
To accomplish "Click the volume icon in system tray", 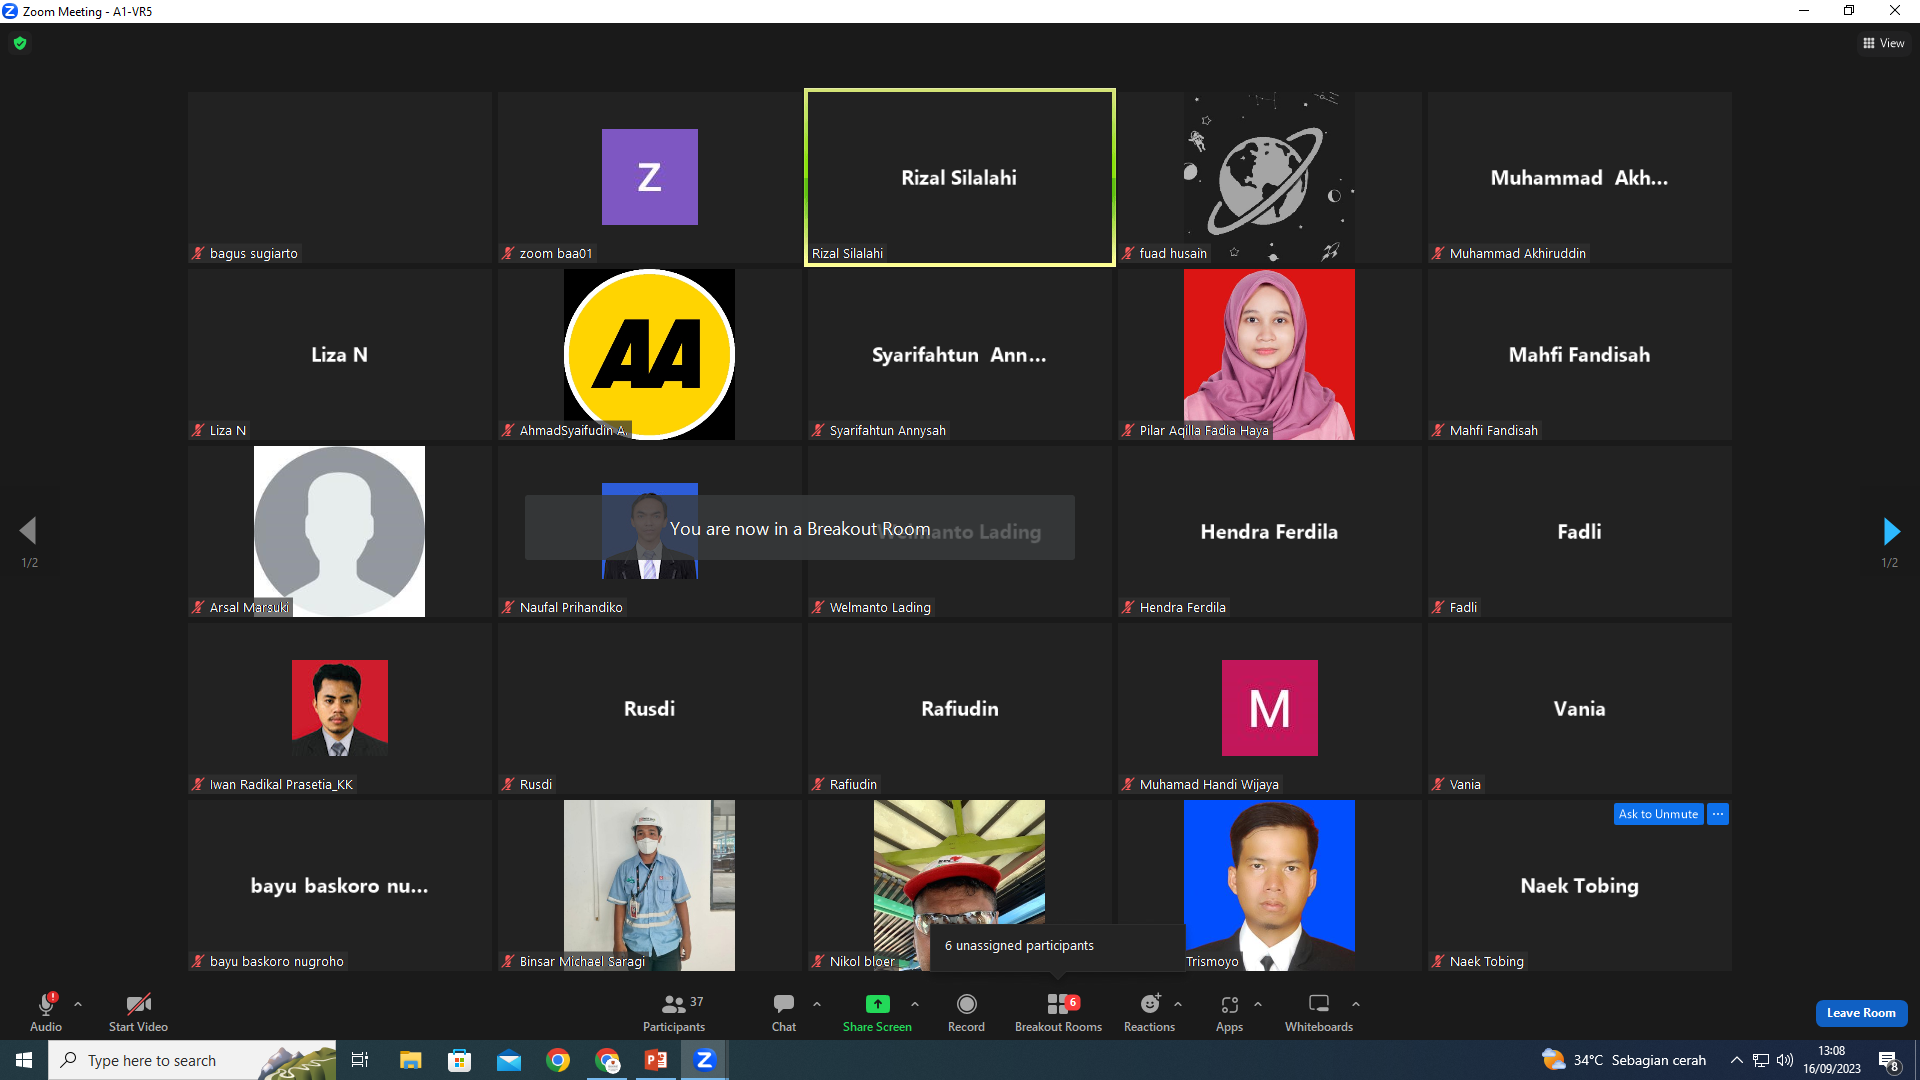I will point(1785,1060).
